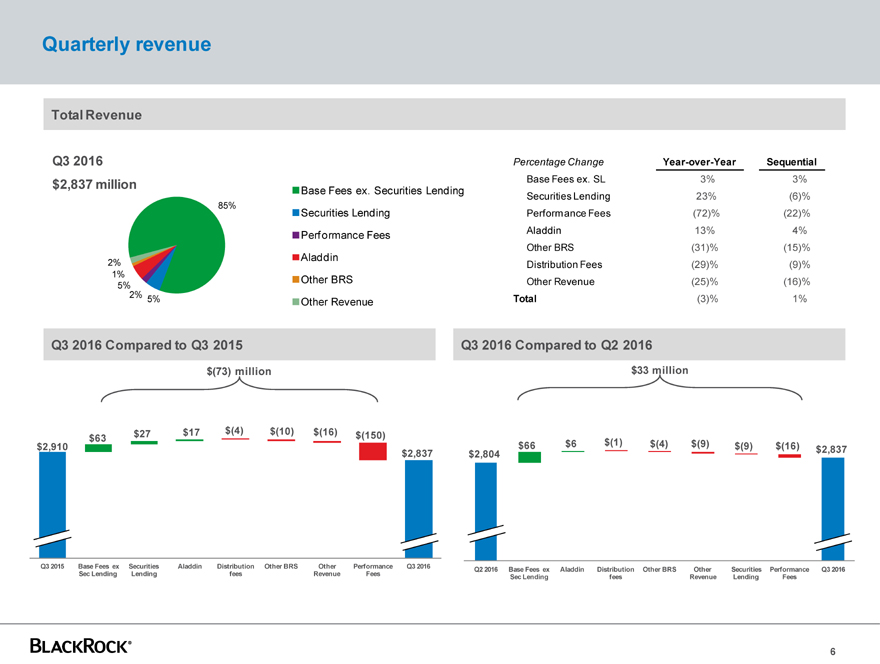880x664 pixels.
Task: Click the Quarterly revenue slide title
Action: click(x=126, y=45)
